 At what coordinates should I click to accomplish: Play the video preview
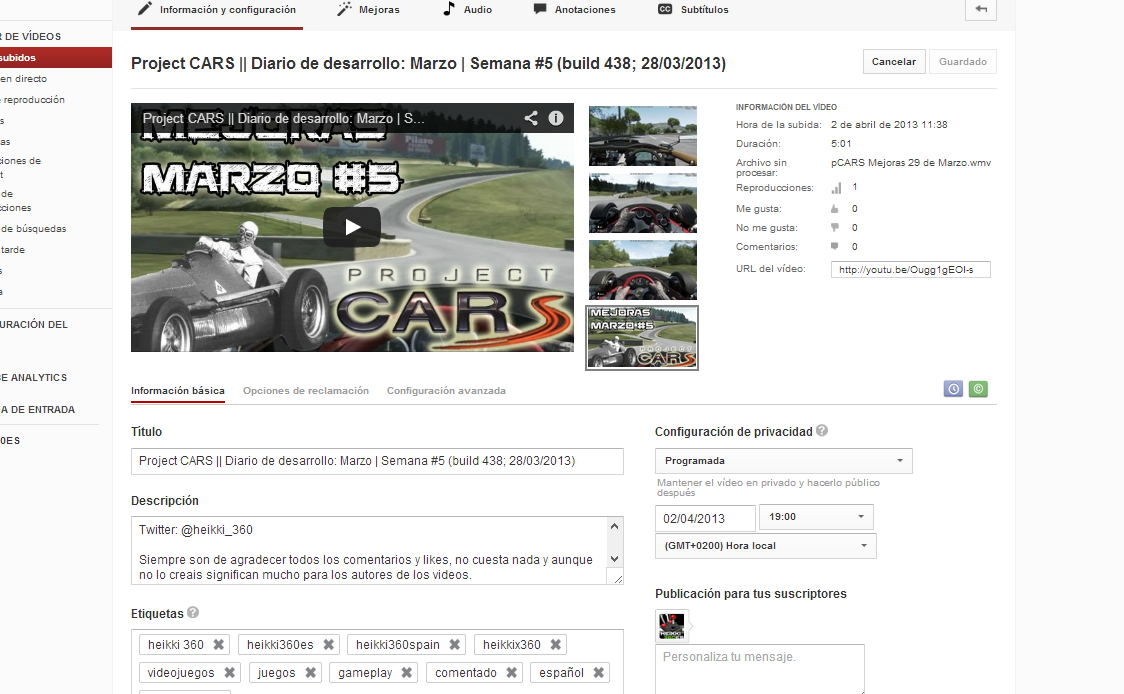352,227
